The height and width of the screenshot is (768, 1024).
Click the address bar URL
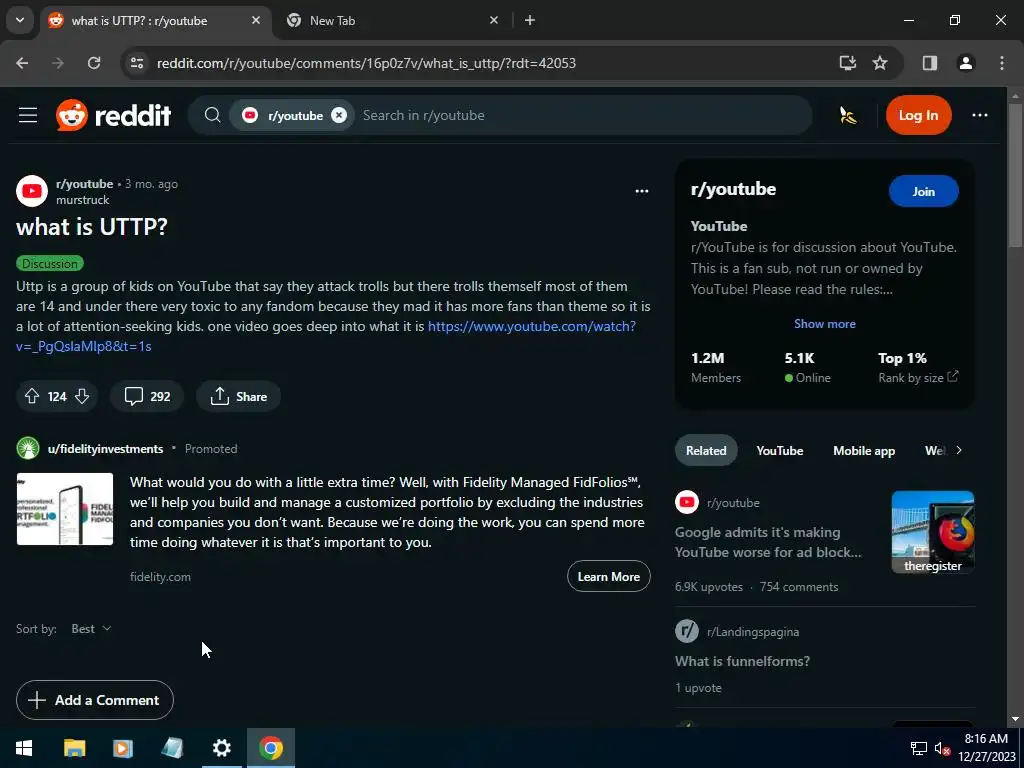click(366, 63)
